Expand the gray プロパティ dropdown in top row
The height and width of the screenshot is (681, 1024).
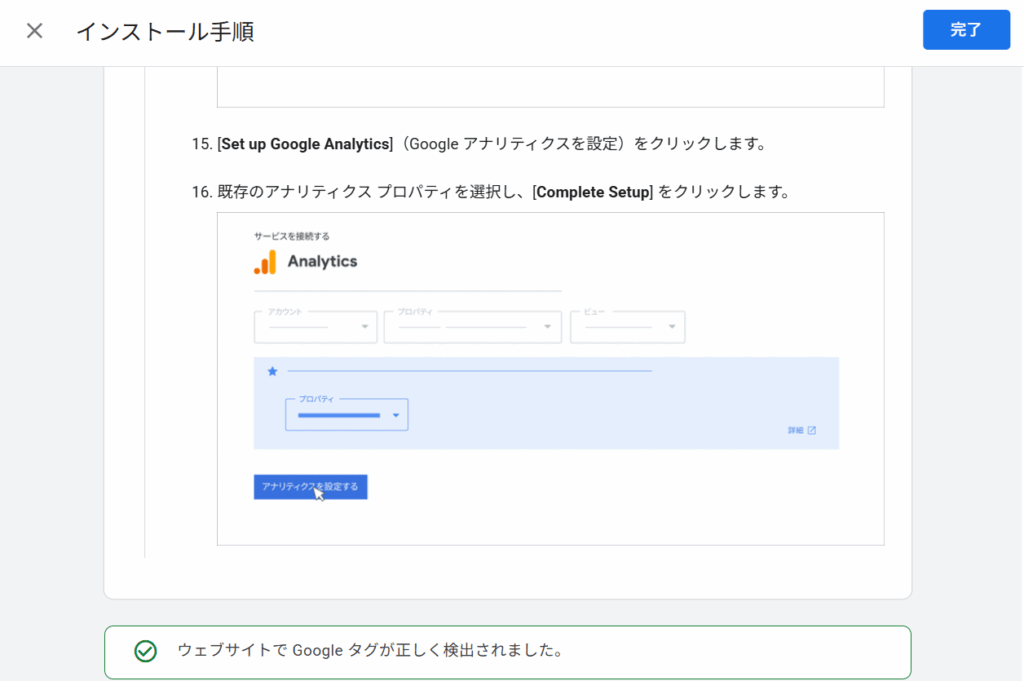click(x=472, y=327)
